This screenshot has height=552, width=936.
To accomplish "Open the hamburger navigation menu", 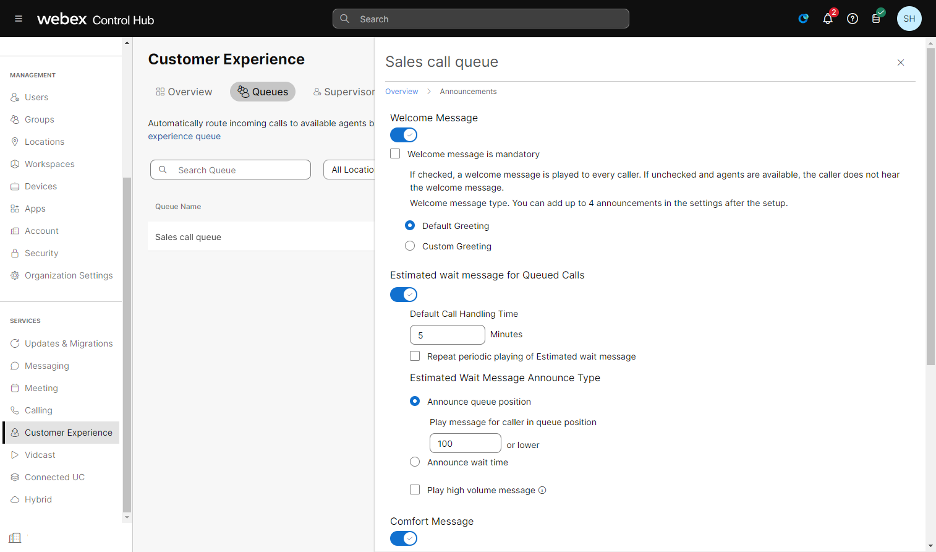I will click(19, 19).
